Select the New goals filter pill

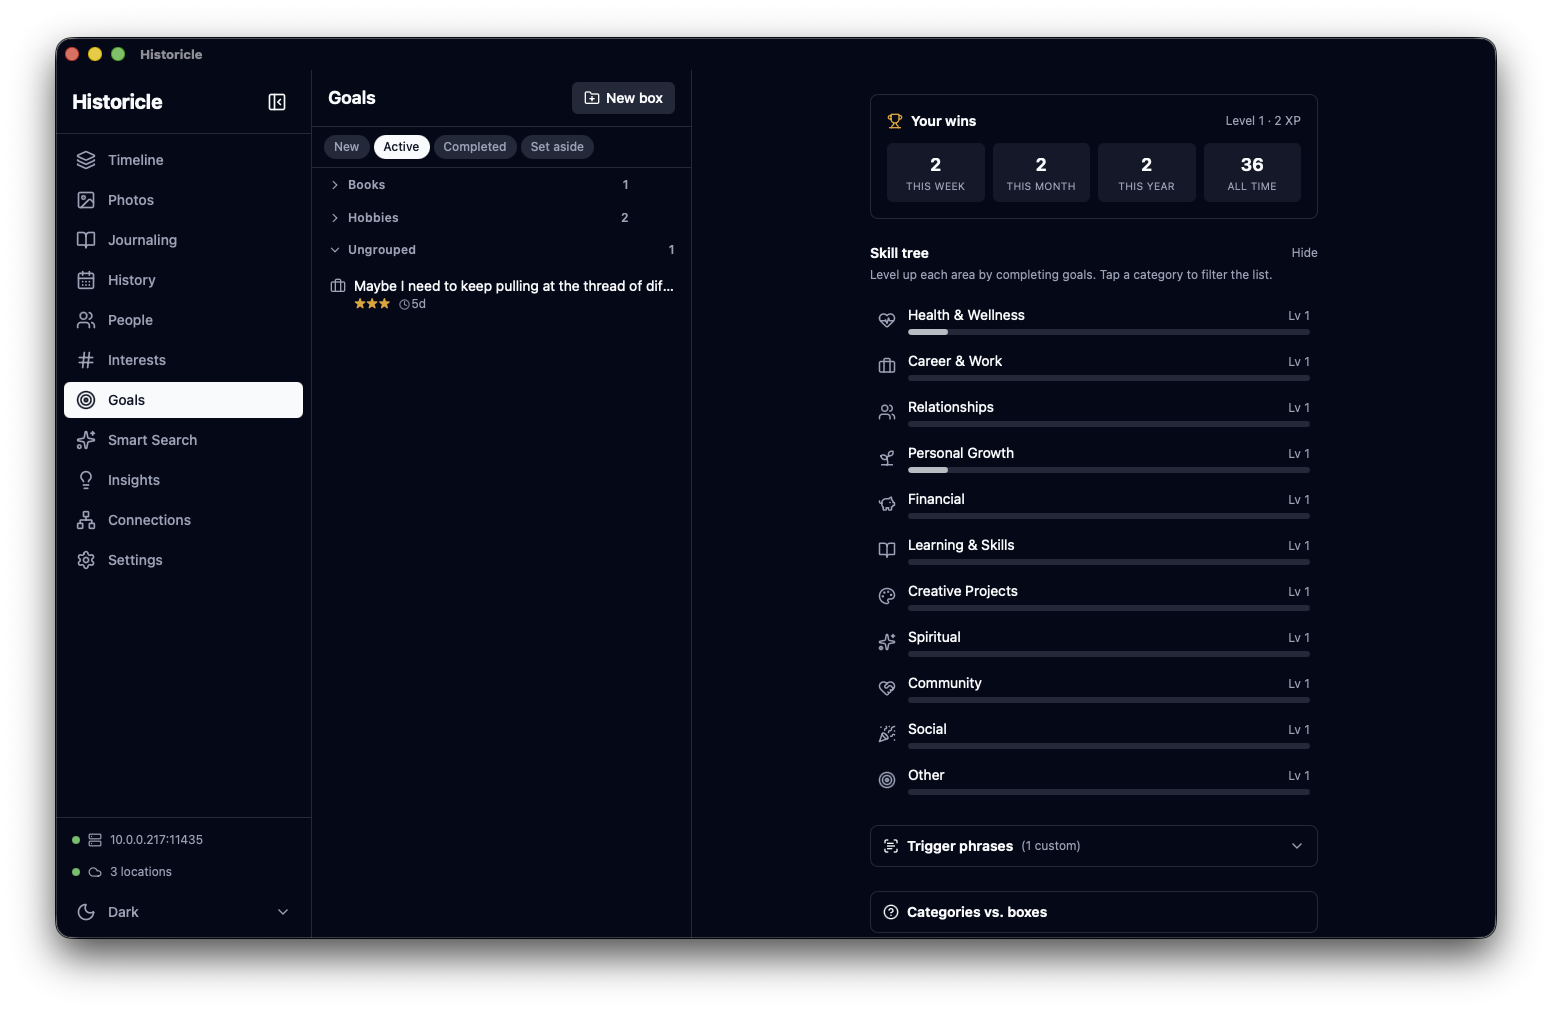tap(346, 147)
